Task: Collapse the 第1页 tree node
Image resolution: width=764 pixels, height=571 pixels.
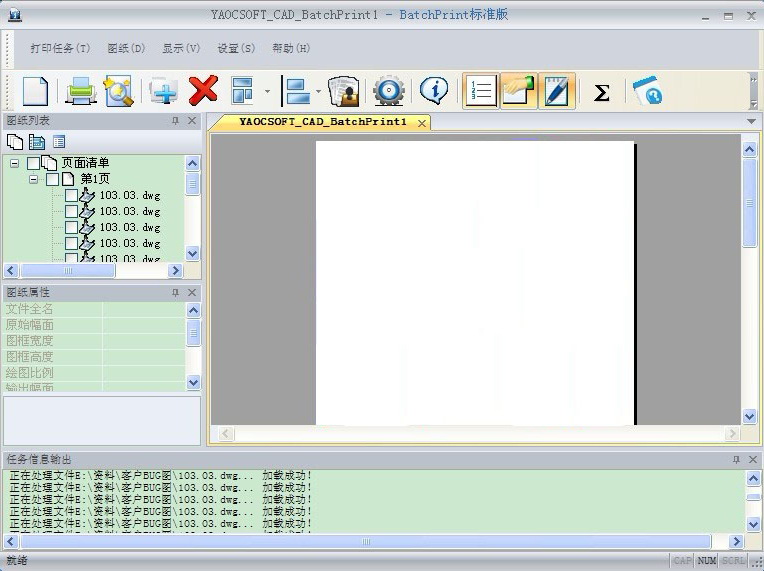Action: [x=34, y=179]
